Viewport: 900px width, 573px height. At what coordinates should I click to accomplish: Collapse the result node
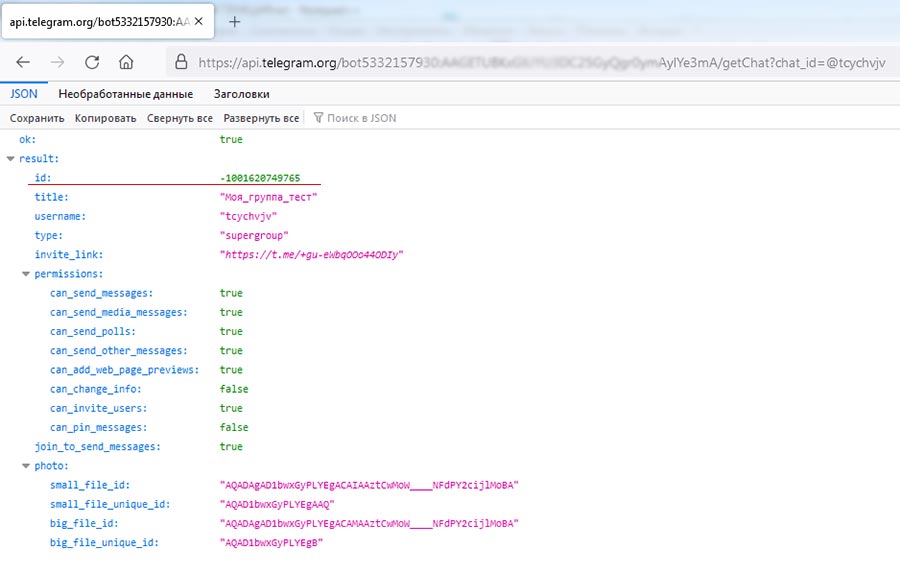coord(10,158)
